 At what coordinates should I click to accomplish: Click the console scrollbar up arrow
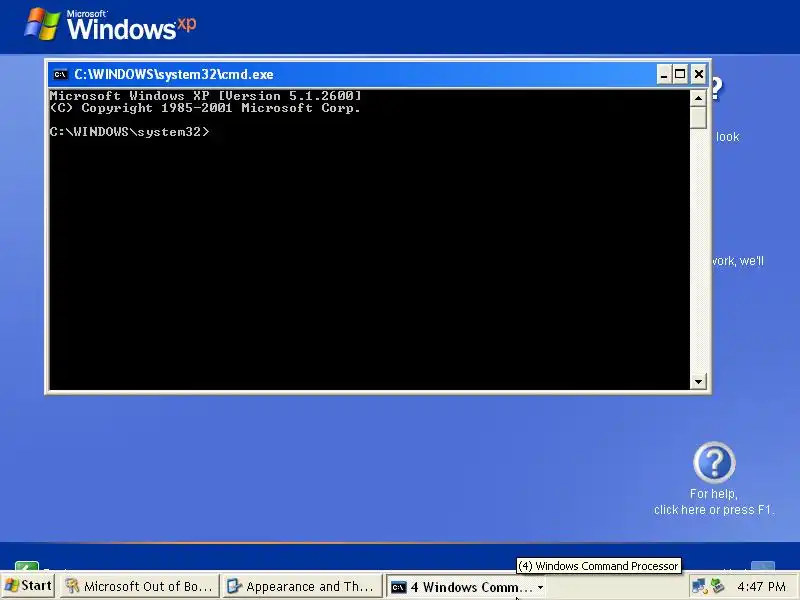698,97
